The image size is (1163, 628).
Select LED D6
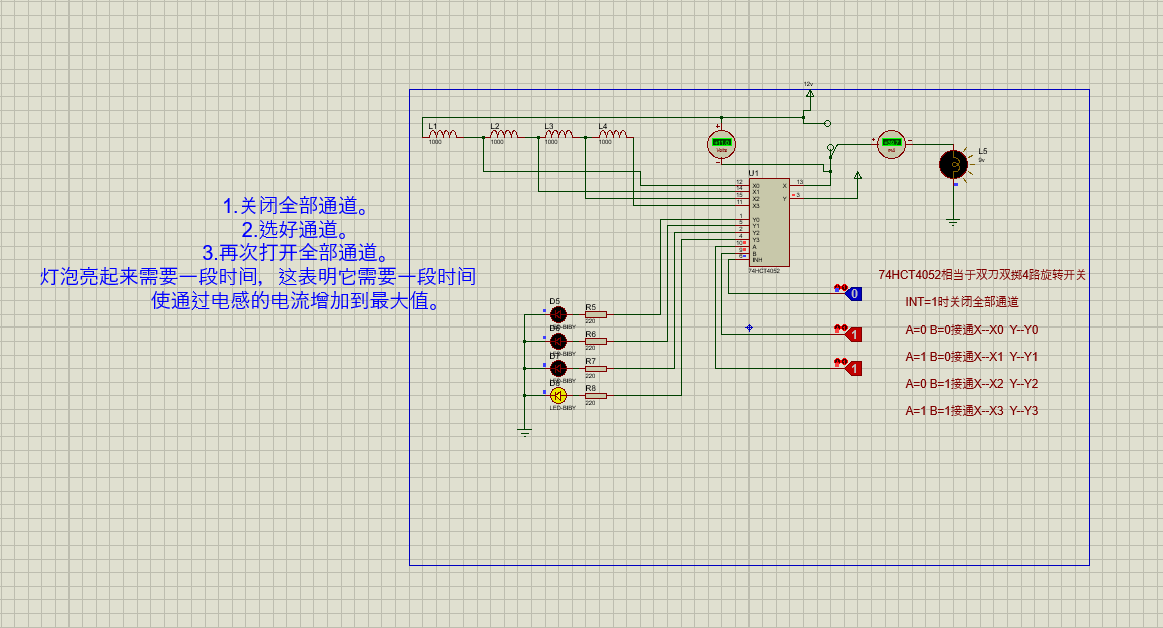click(x=559, y=341)
